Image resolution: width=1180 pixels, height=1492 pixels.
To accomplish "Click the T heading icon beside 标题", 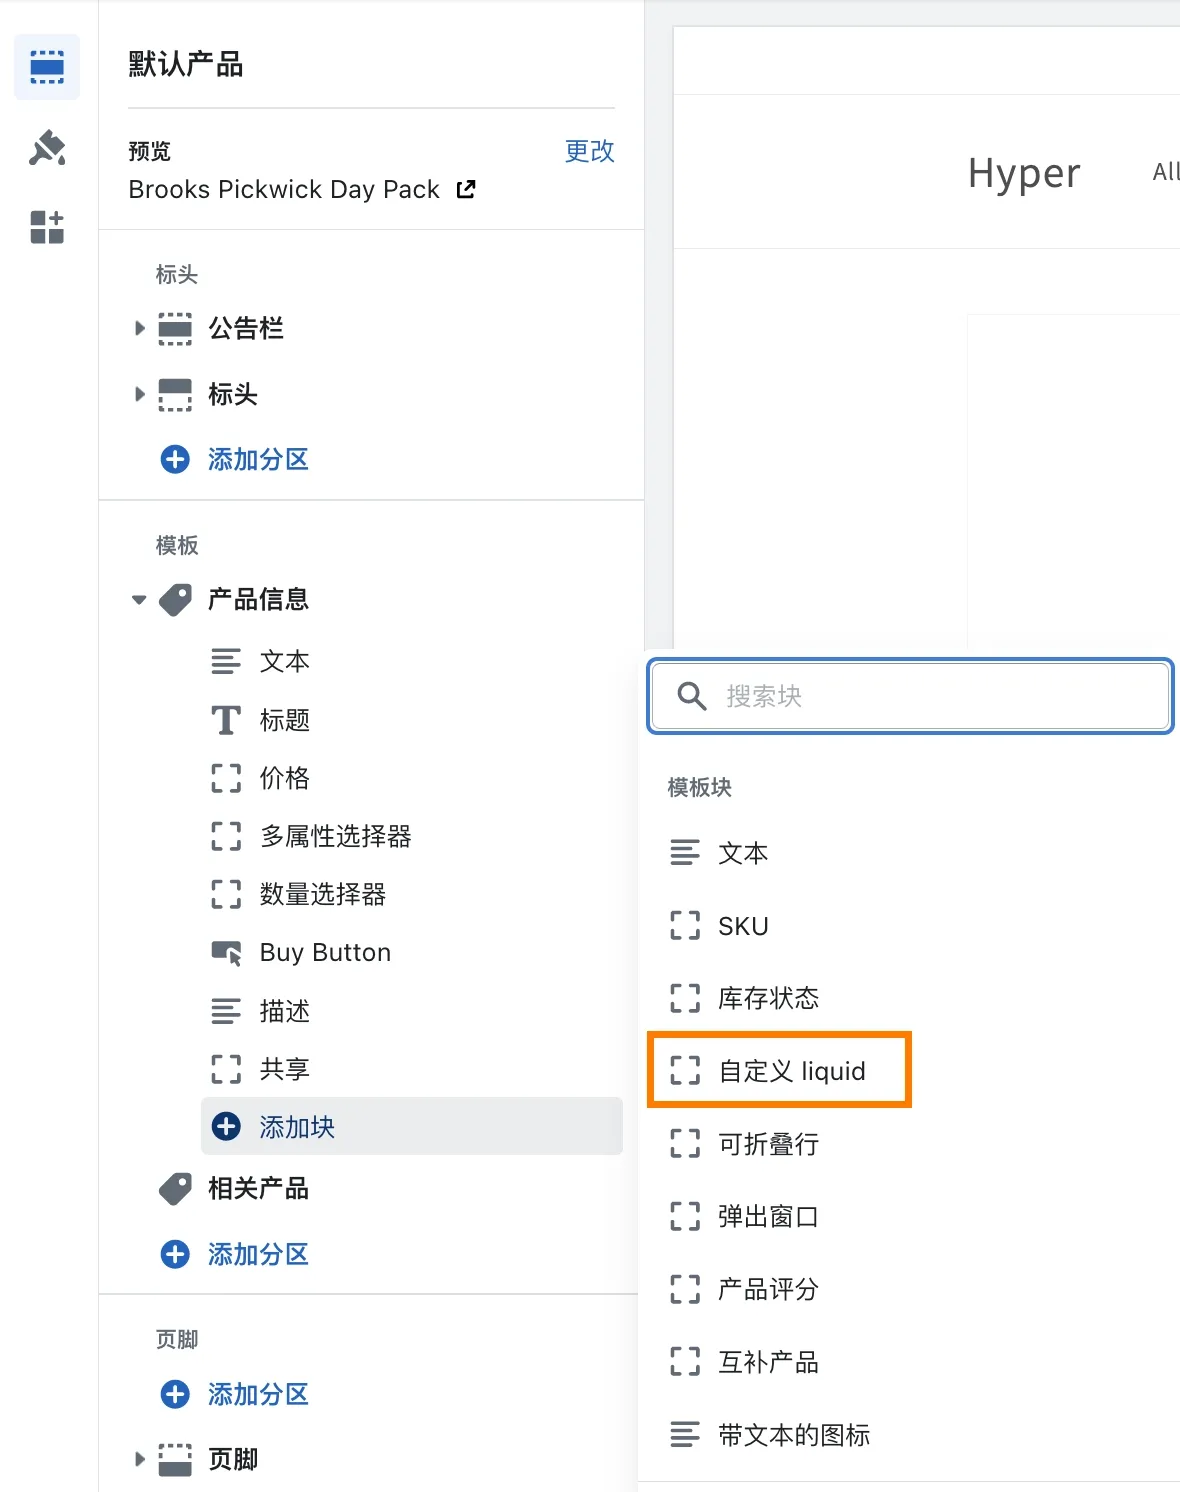I will coord(226,719).
